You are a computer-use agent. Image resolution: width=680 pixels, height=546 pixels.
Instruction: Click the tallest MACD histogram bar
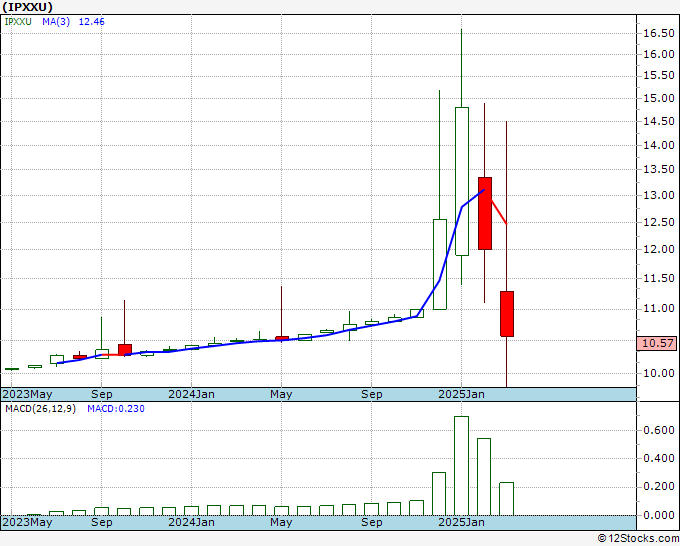click(x=461, y=466)
